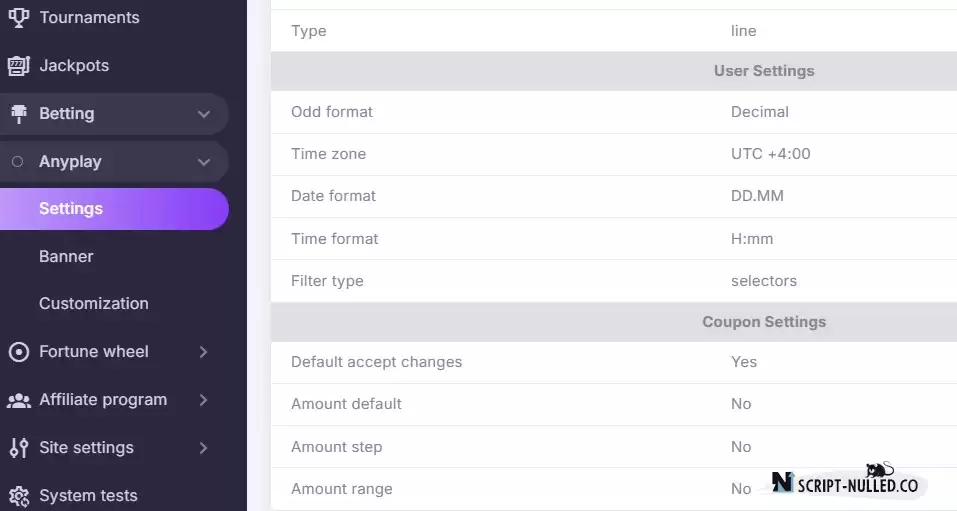Collapse the Betting section chevron
The width and height of the screenshot is (957, 511).
click(x=204, y=114)
